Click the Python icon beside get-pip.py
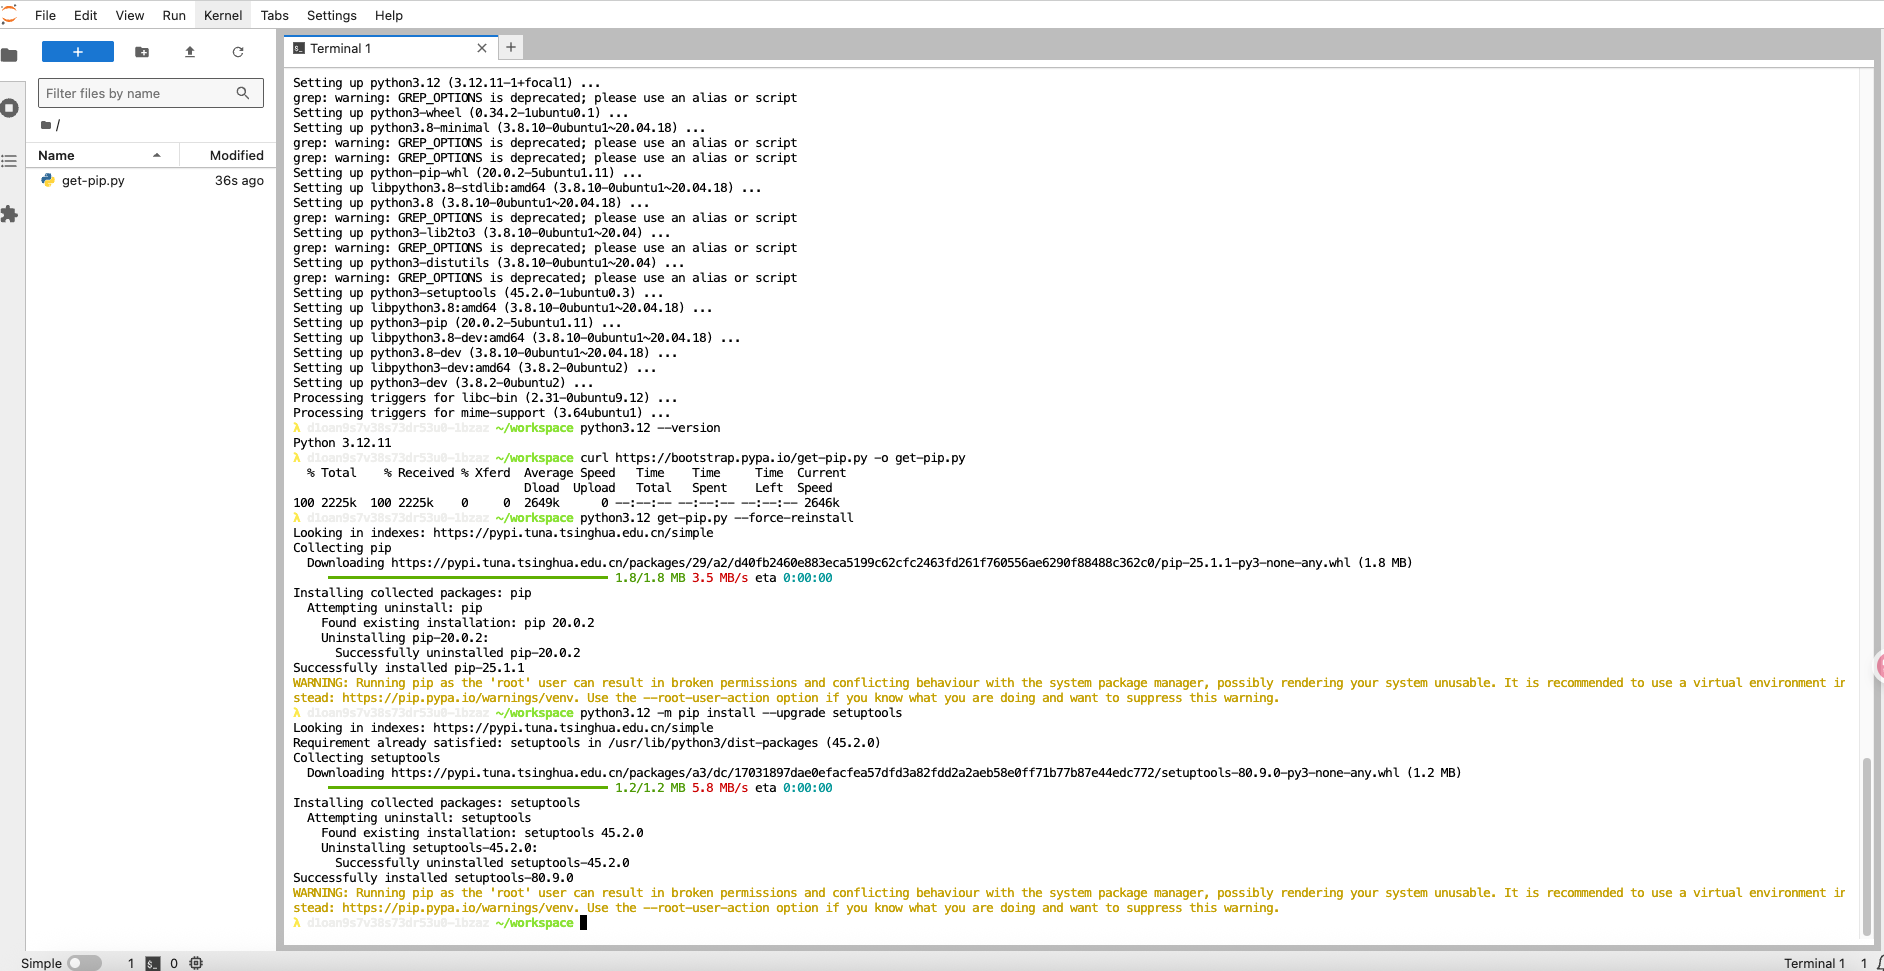The height and width of the screenshot is (971, 1884). 47,181
